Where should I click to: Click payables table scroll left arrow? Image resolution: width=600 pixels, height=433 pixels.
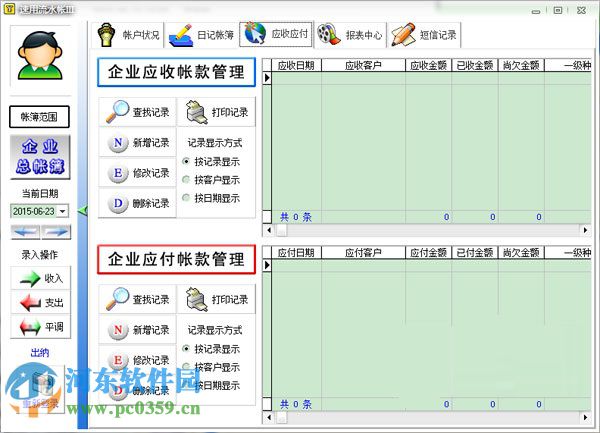point(269,417)
